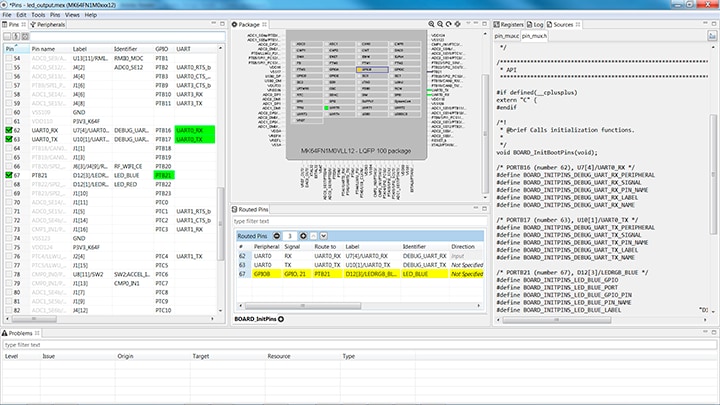Screen dimensions: 720x405
Task: Open the Registers tab
Action: click(x=512, y=23)
